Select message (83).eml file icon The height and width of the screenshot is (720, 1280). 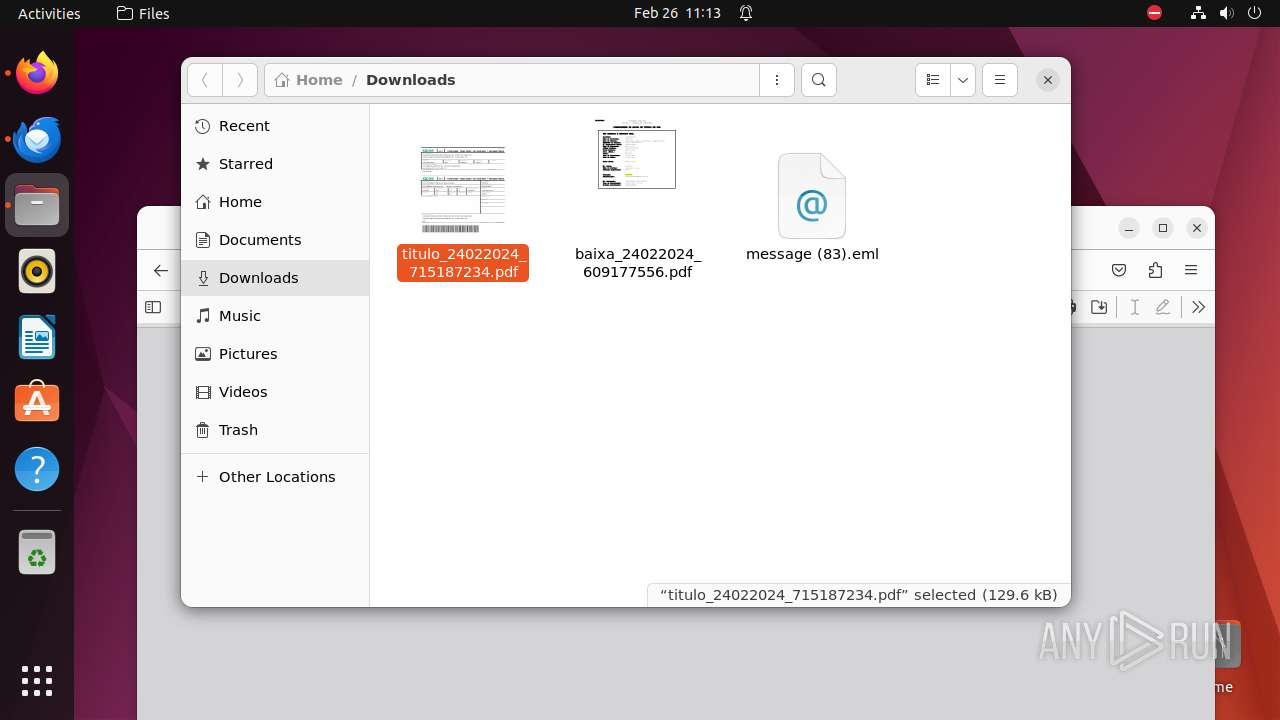coord(812,196)
